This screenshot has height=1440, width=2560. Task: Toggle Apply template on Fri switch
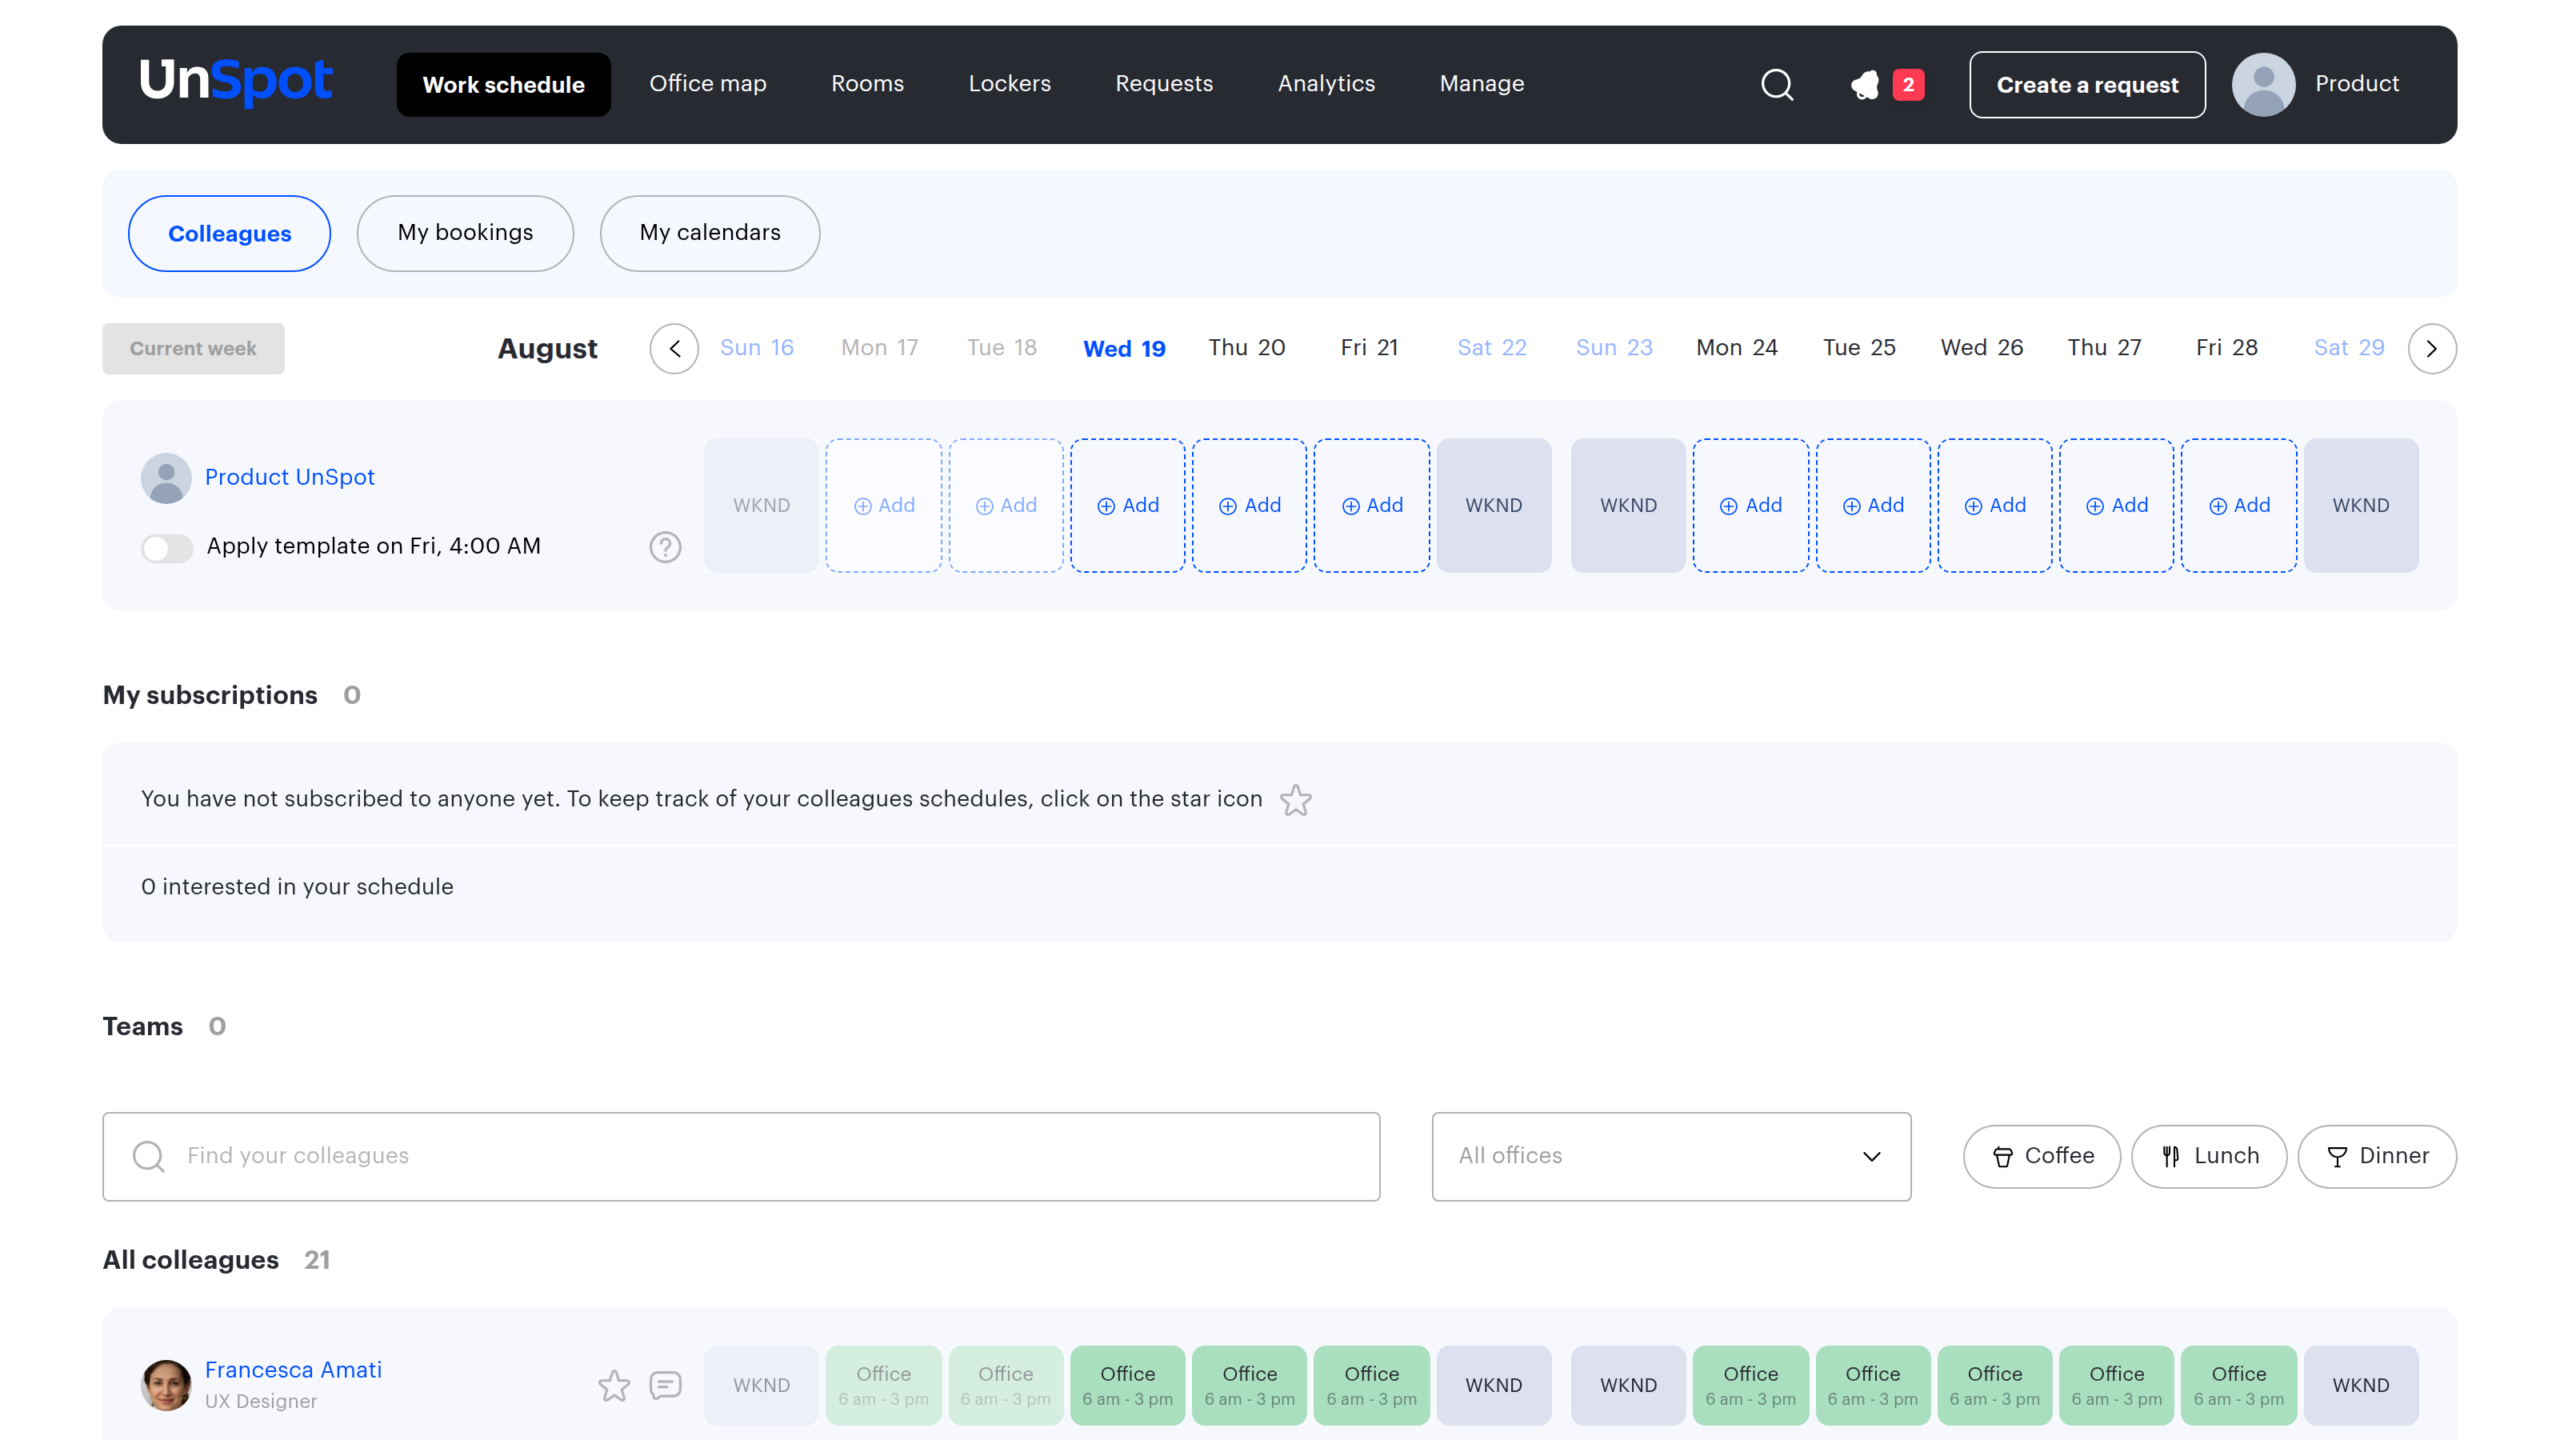166,548
